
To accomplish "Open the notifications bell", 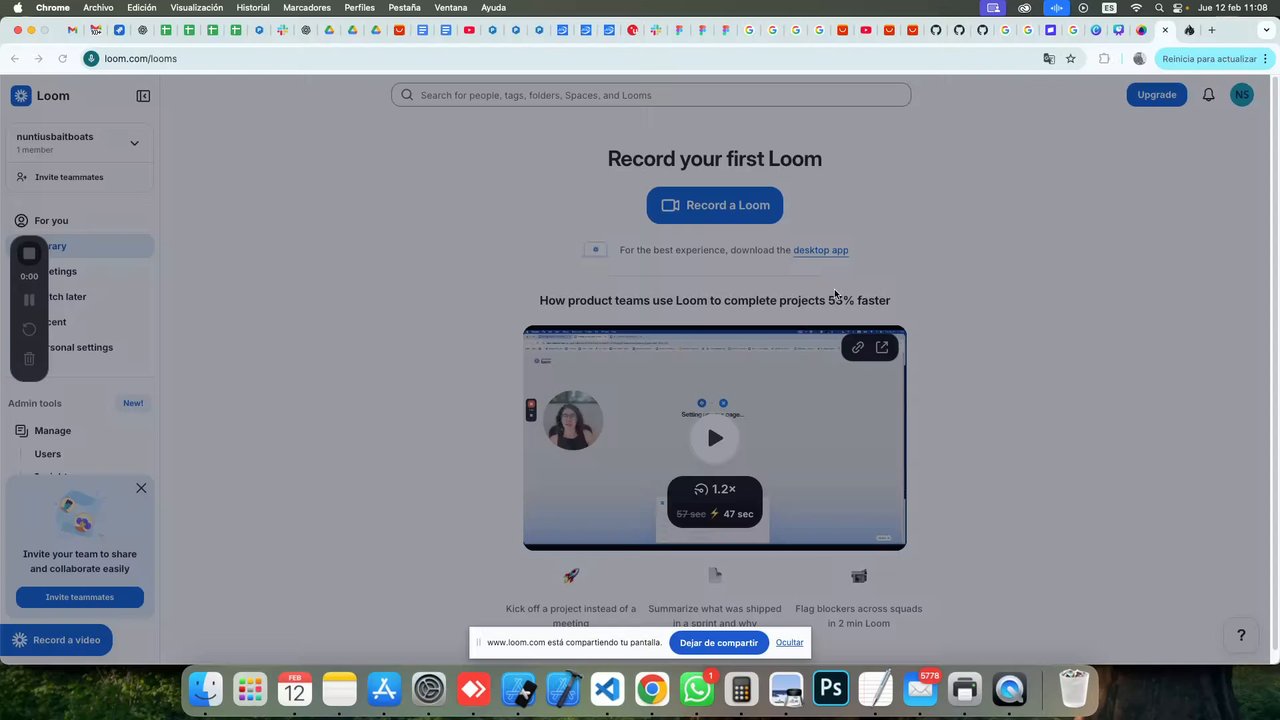I will click(x=1208, y=95).
